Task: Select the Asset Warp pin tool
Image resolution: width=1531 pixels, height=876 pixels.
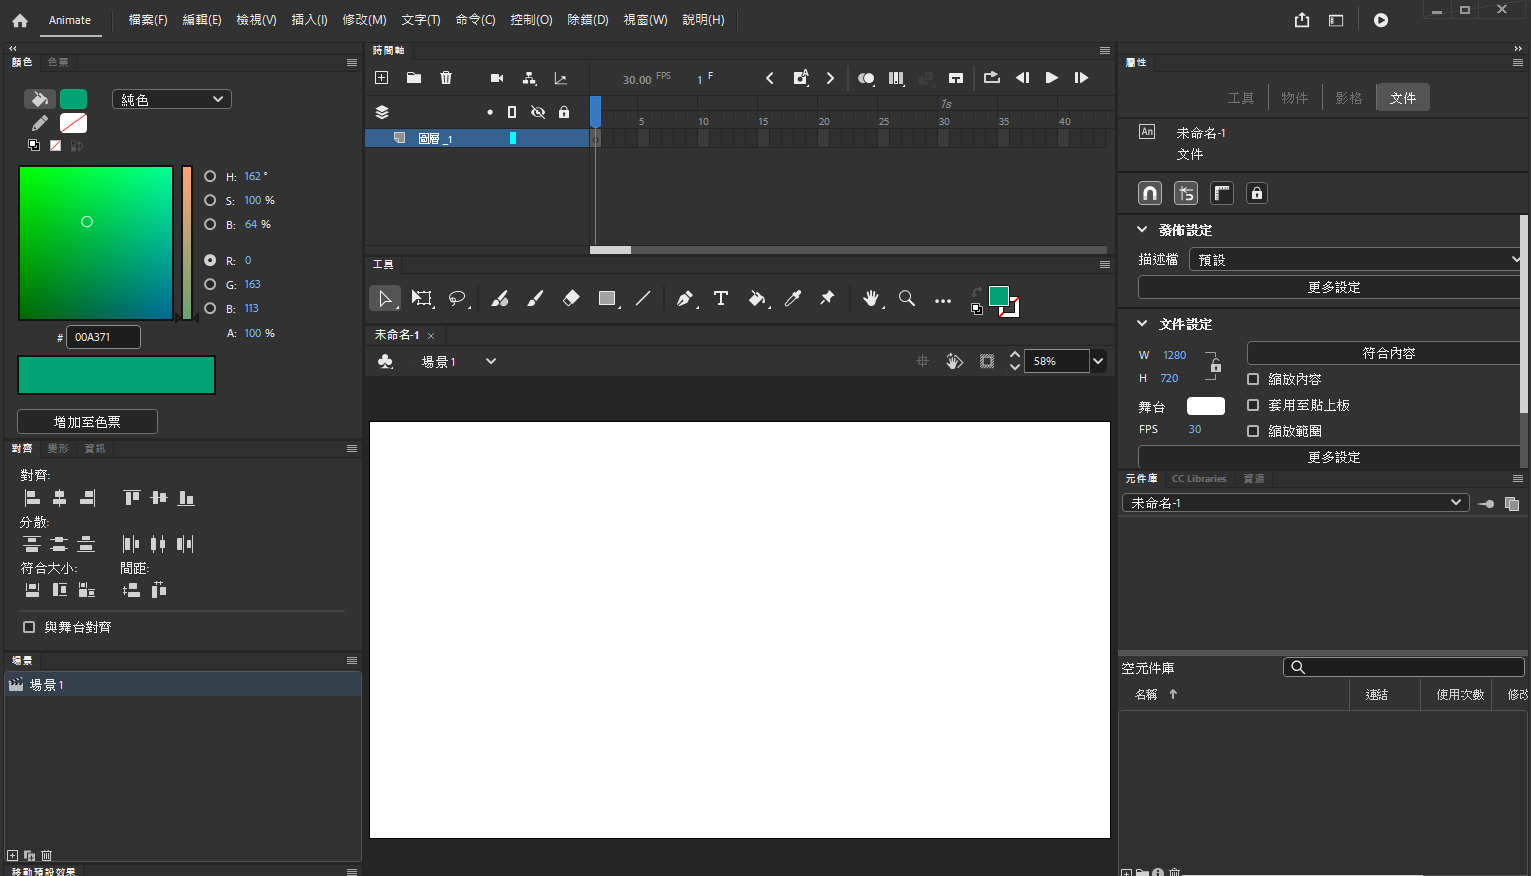Action: [827, 298]
